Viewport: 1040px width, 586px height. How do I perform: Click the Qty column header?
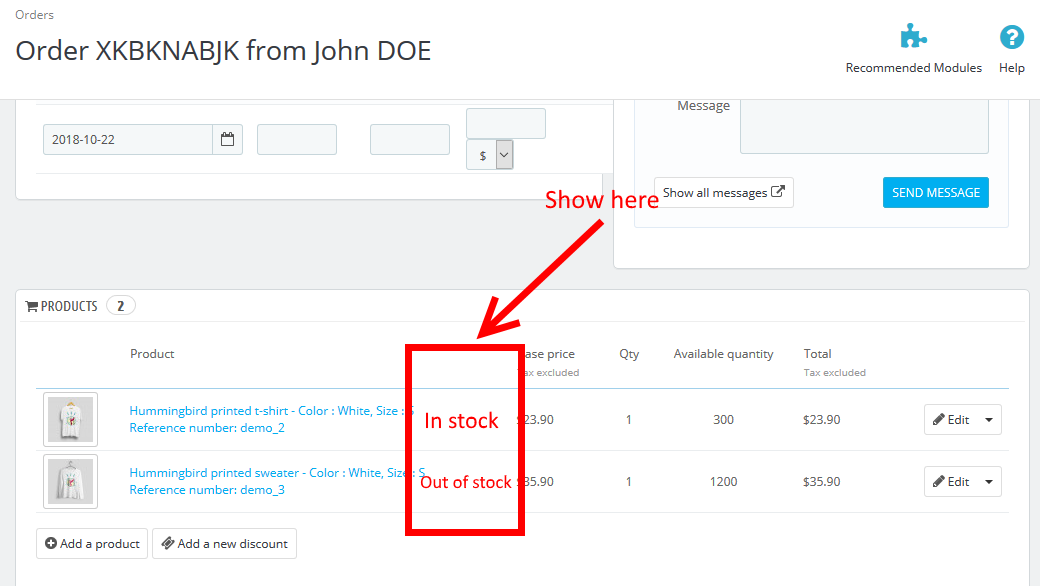[x=629, y=354]
